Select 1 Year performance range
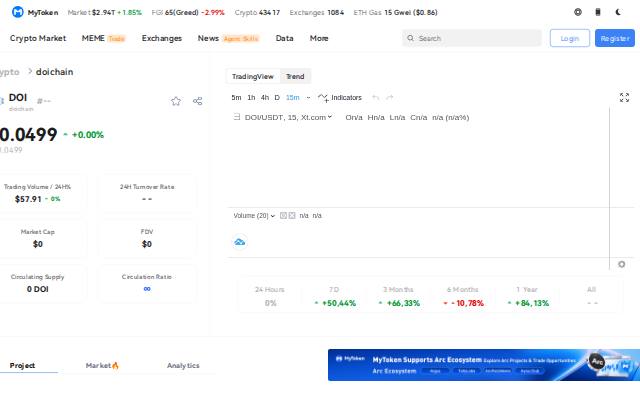640x400 pixels. coord(527,296)
